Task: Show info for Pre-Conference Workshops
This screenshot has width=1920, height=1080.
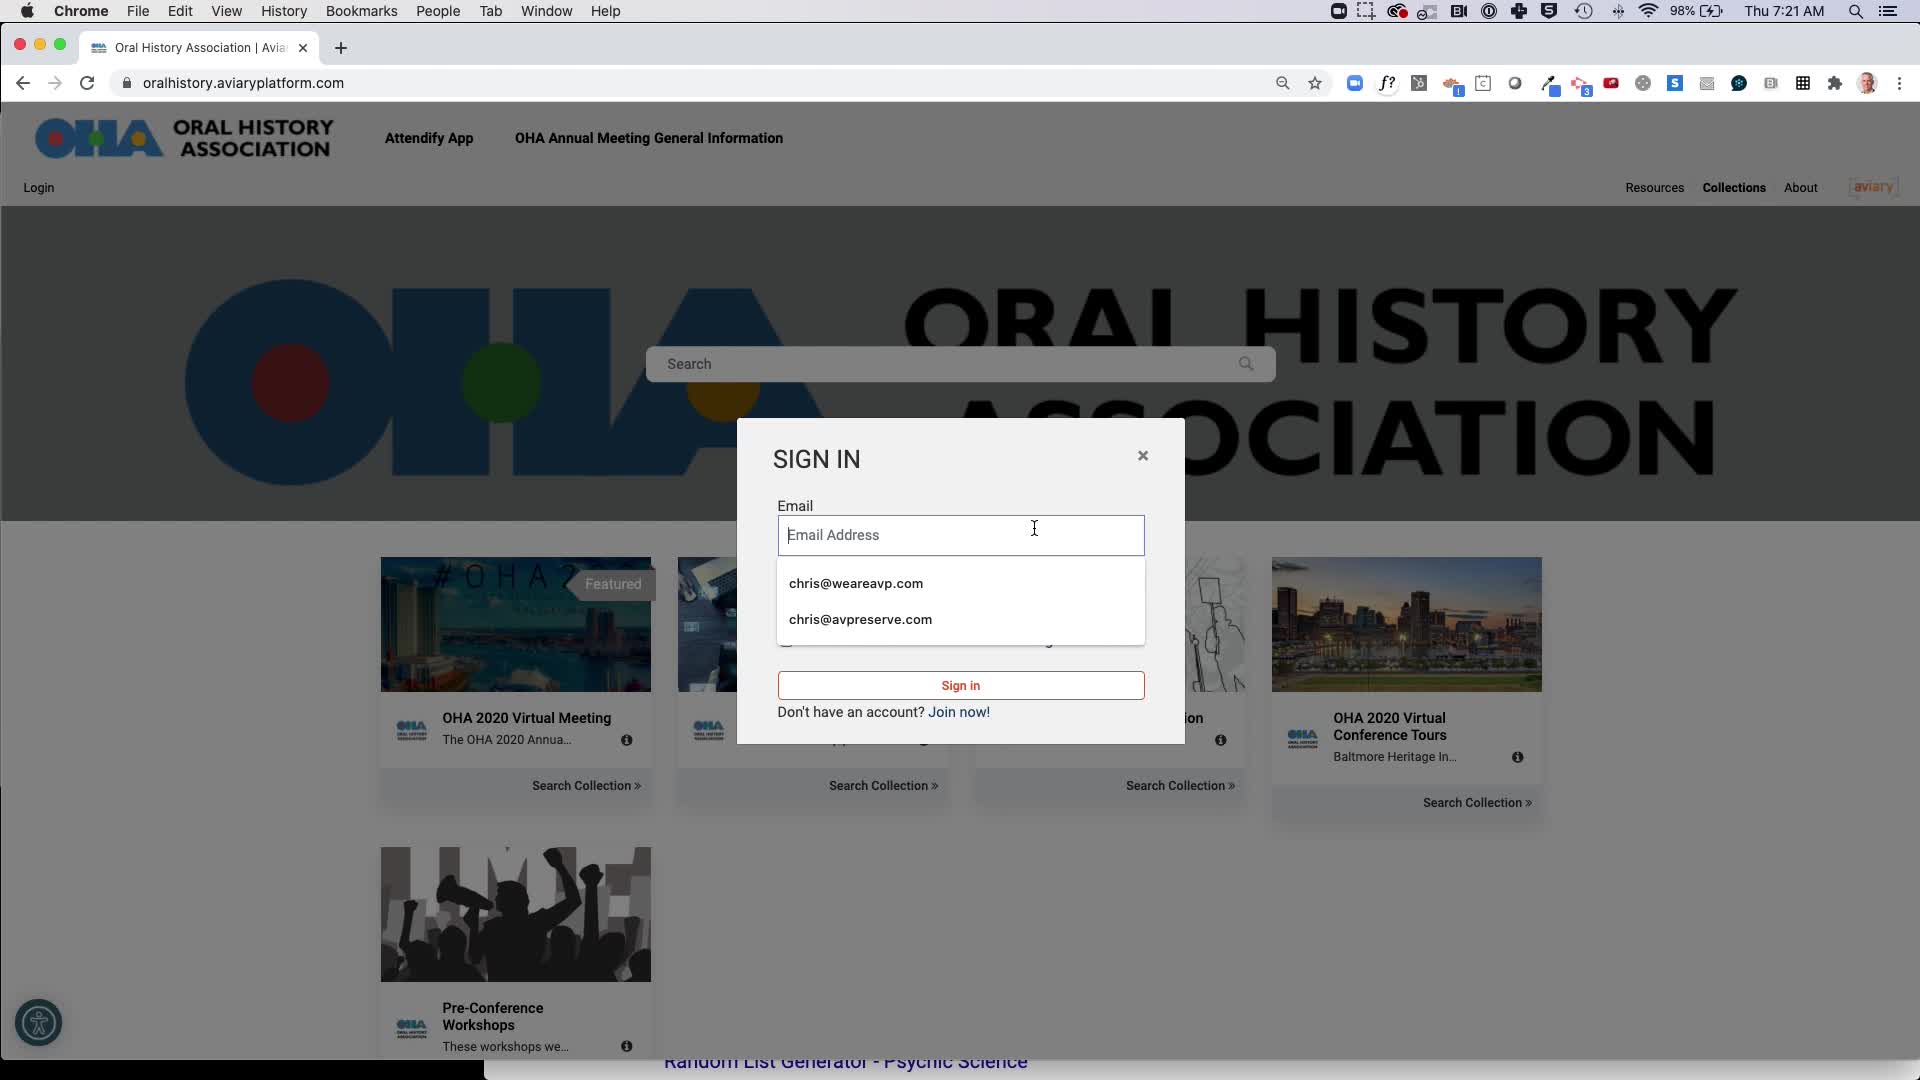Action: (626, 1046)
